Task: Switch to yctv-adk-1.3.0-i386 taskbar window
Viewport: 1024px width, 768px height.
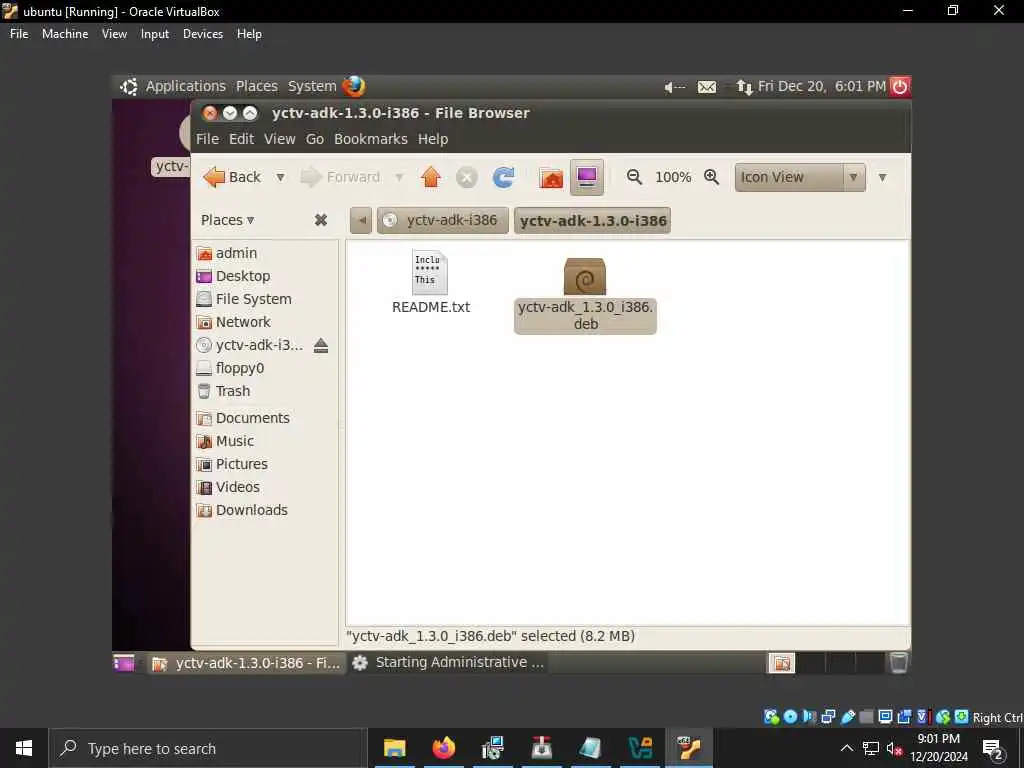Action: click(x=246, y=663)
